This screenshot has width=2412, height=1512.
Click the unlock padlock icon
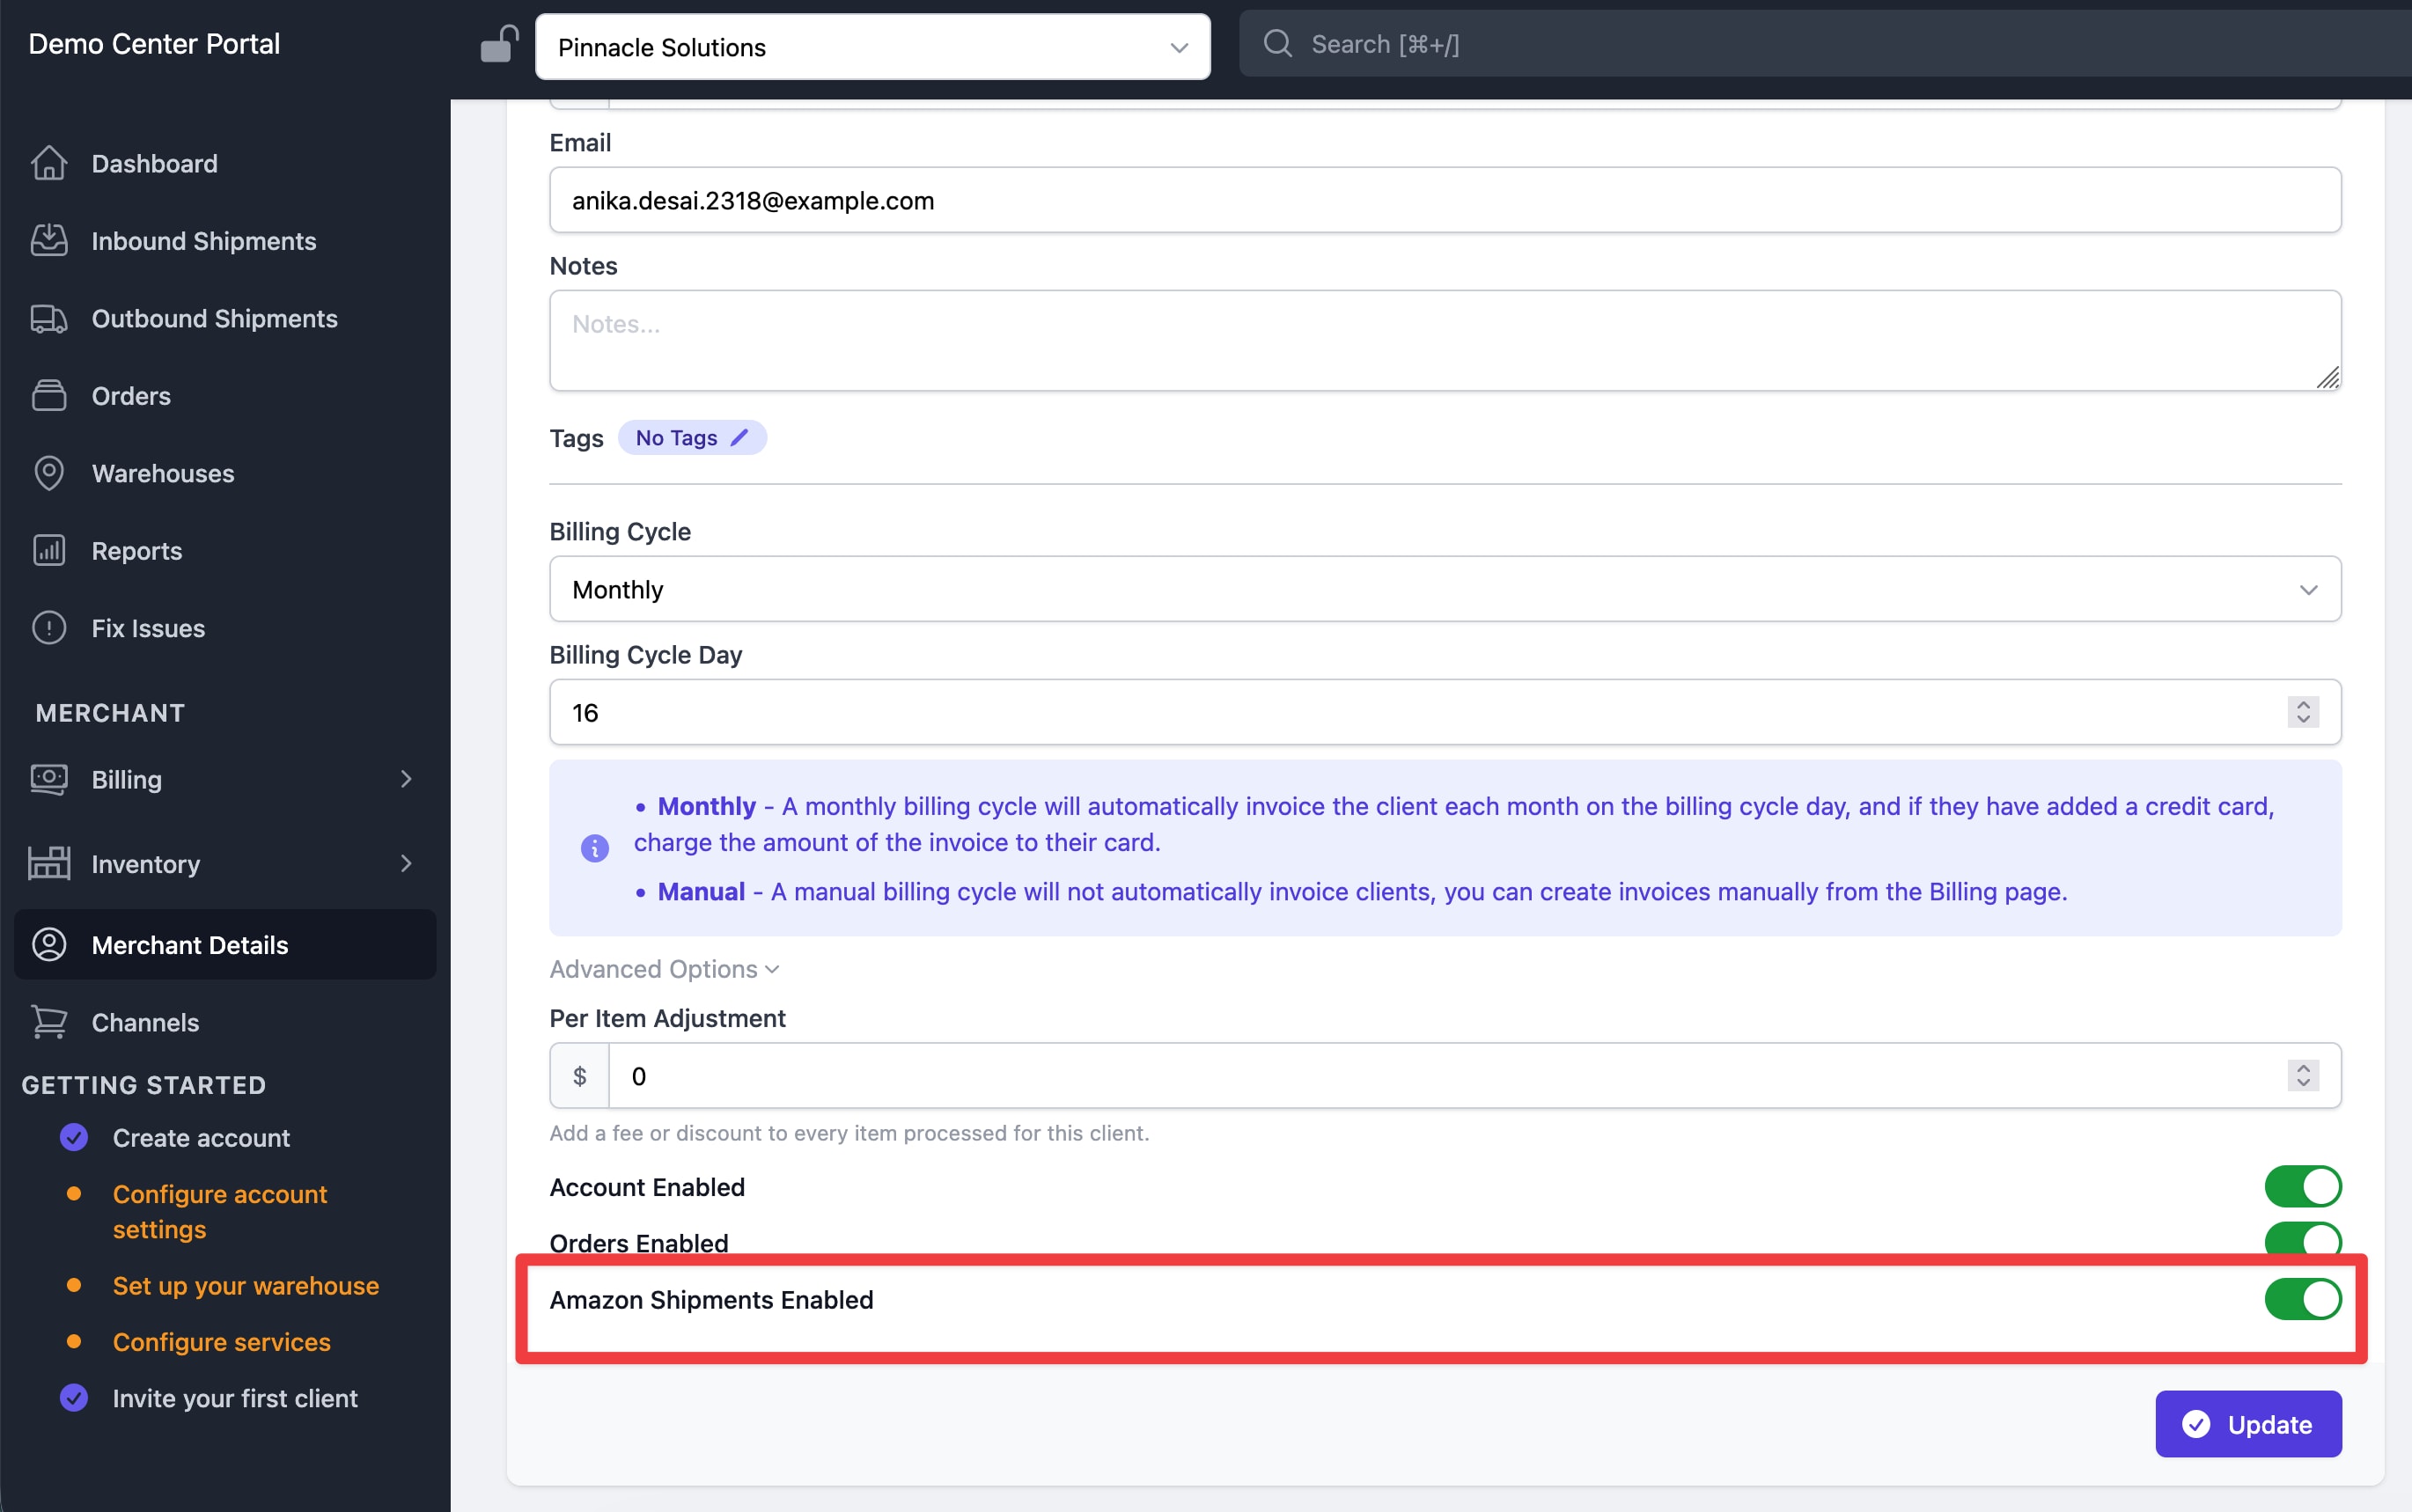[x=499, y=44]
